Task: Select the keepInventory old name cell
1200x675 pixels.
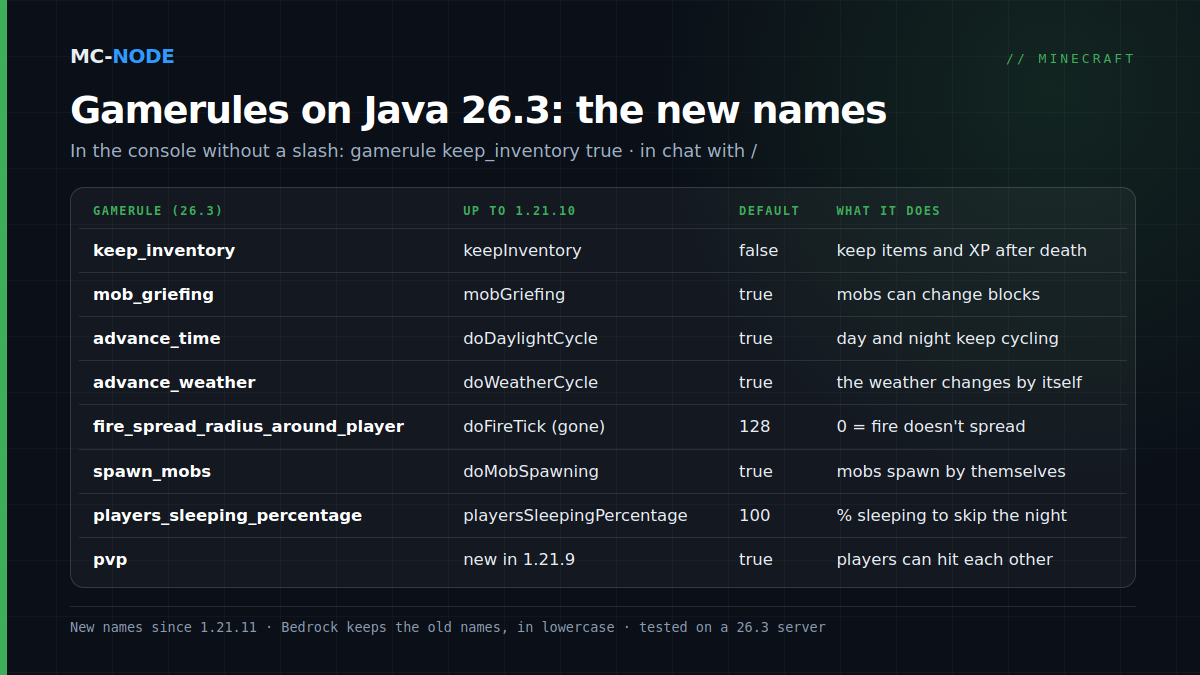Action: [522, 250]
